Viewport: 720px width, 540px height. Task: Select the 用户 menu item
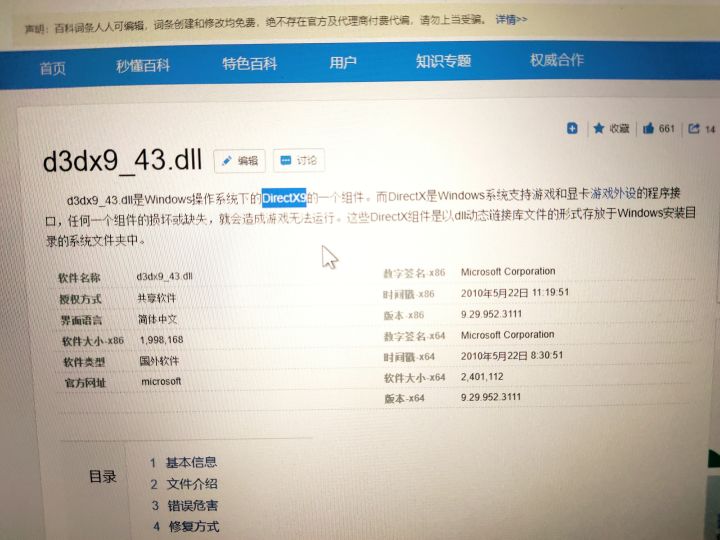pos(343,62)
